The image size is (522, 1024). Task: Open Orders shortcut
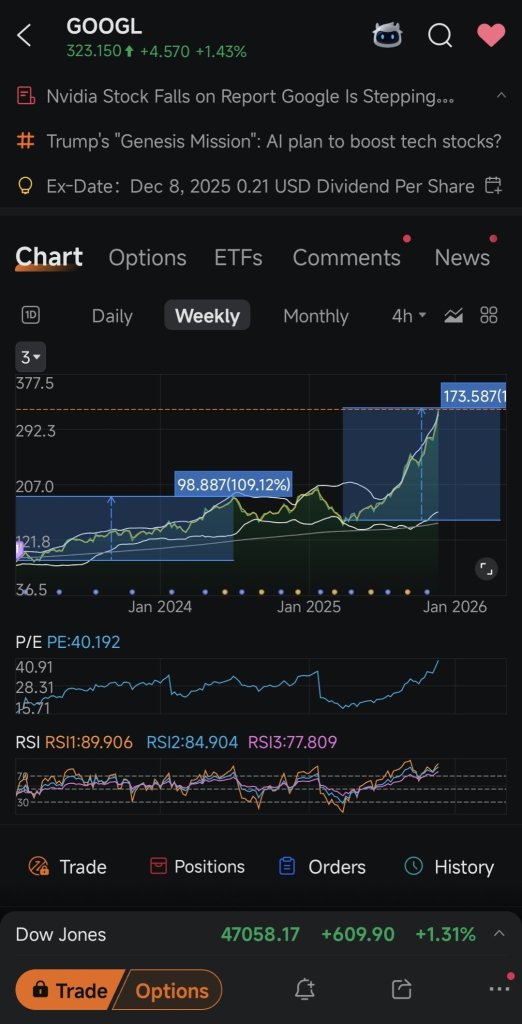(x=321, y=867)
